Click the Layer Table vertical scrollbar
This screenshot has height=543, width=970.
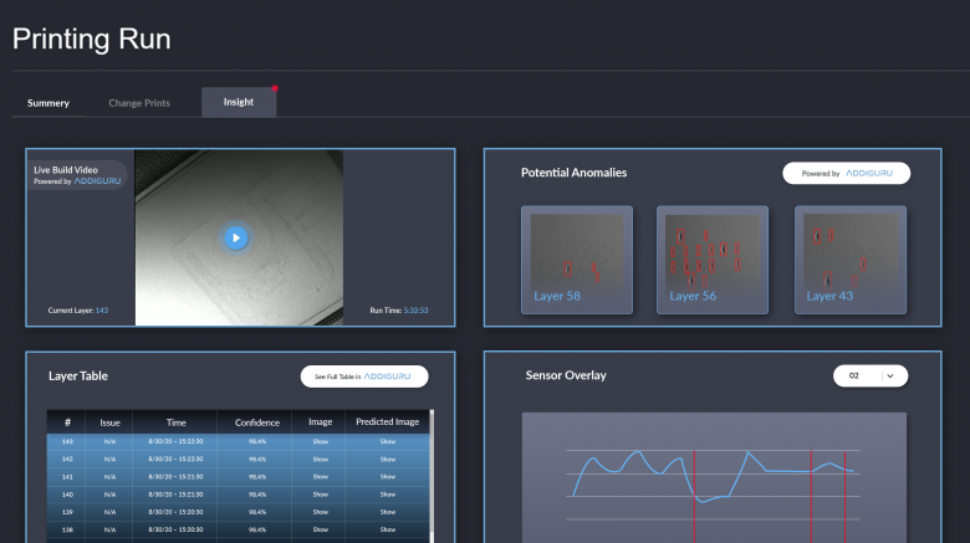point(431,470)
